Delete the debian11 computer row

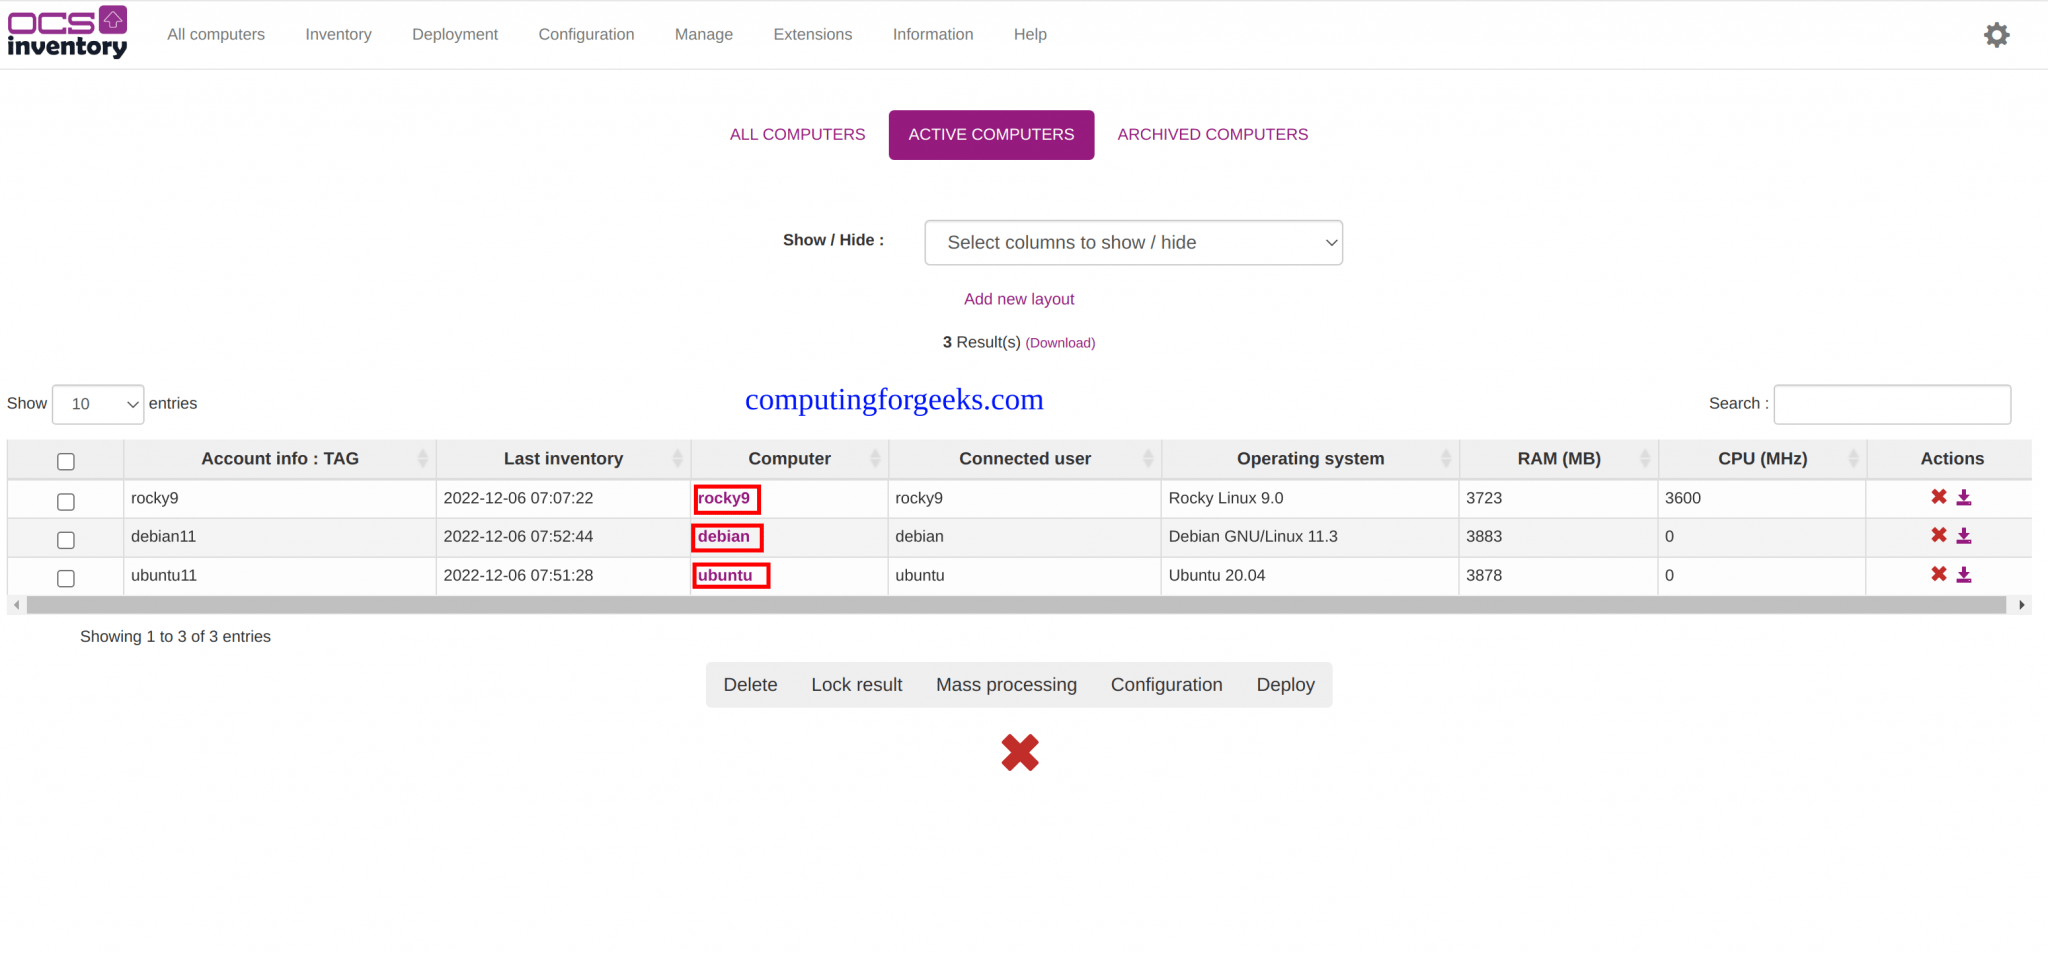(1938, 535)
